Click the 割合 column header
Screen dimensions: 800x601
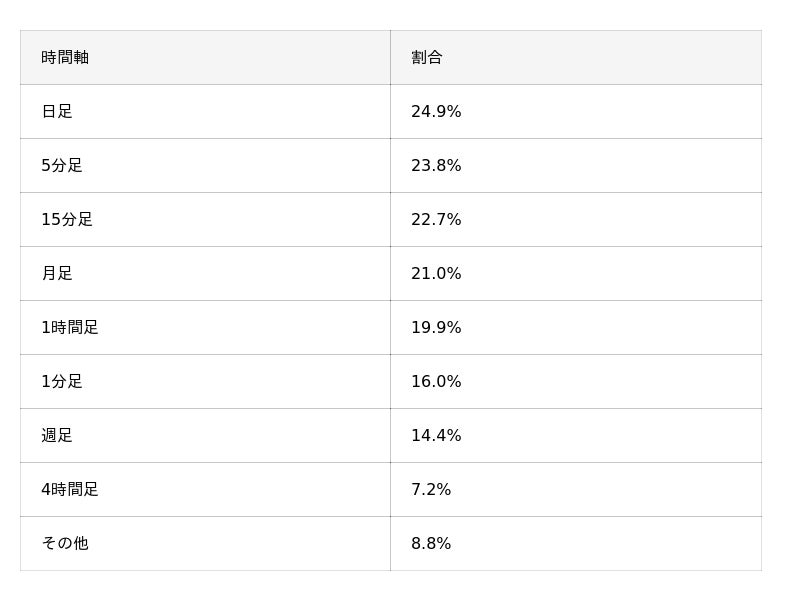pos(427,58)
